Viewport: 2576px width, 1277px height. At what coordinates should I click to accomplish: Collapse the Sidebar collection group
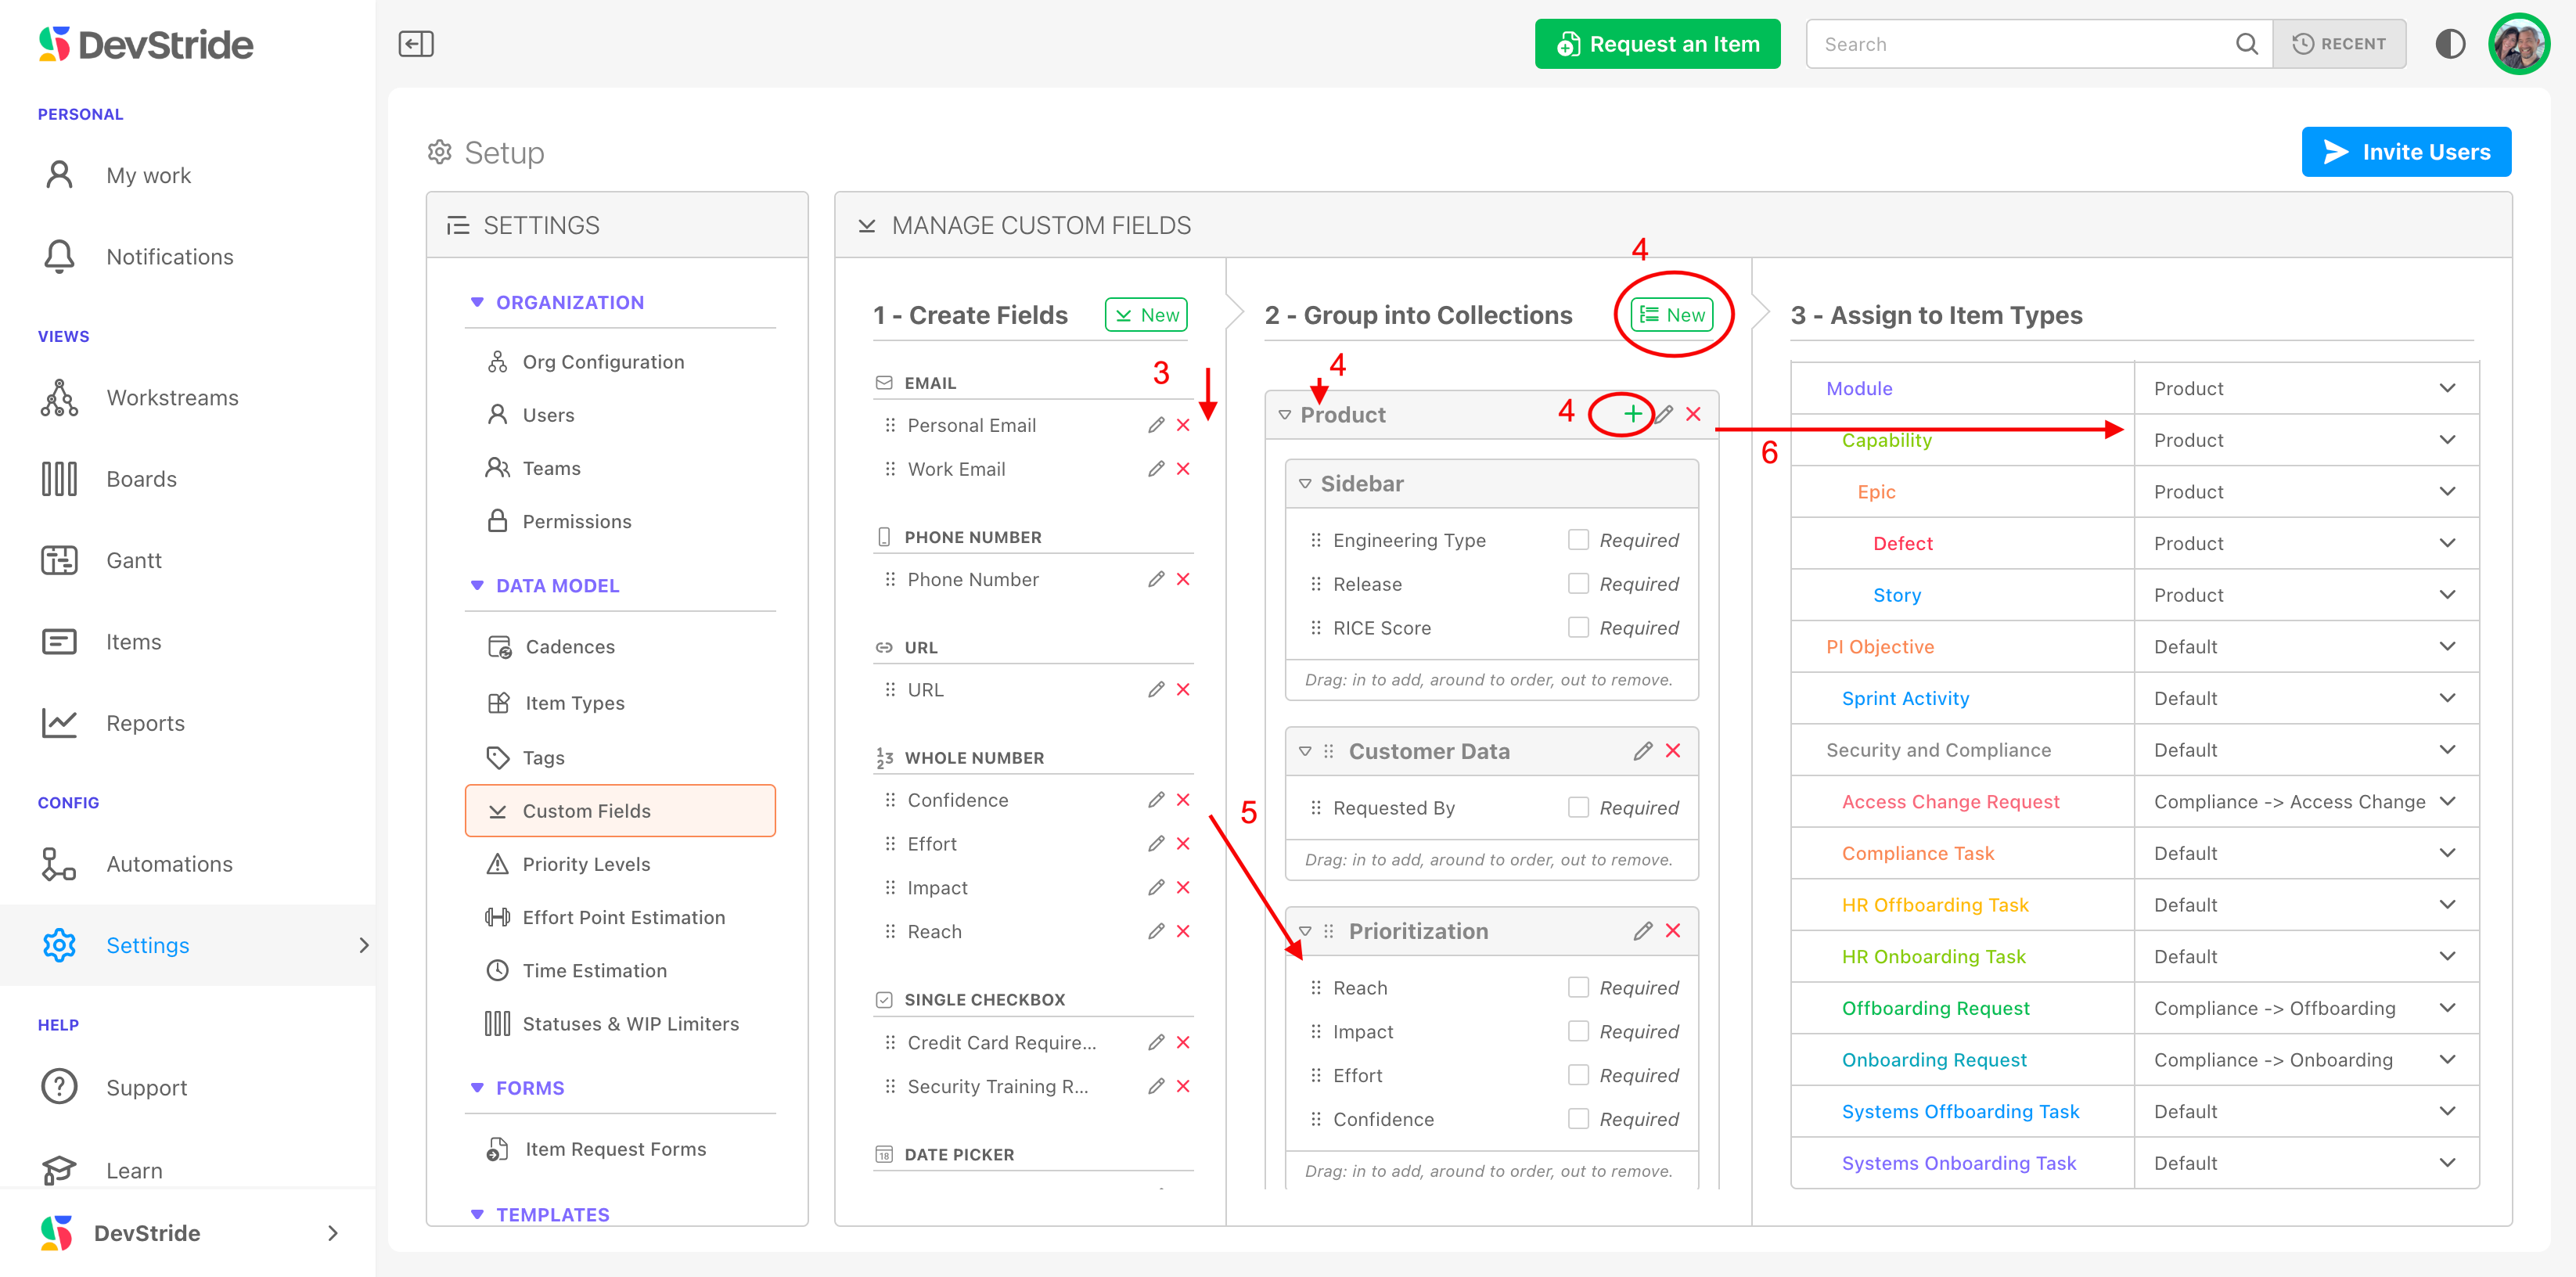pos(1305,484)
